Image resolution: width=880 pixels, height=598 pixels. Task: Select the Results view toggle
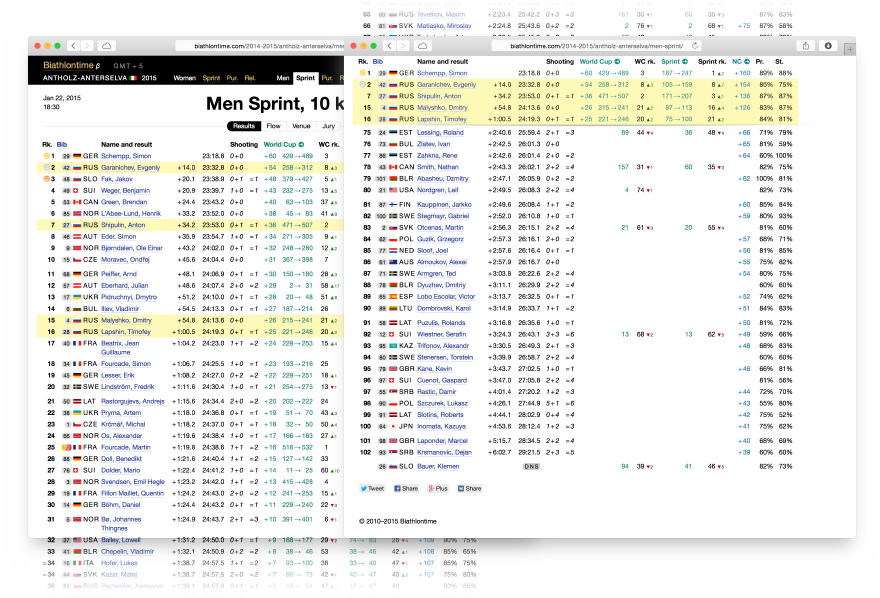pyautogui.click(x=244, y=126)
